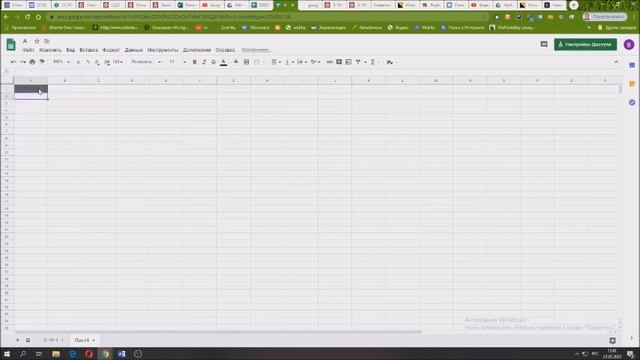
Task: Open the font family dropdown
Action: (146, 62)
